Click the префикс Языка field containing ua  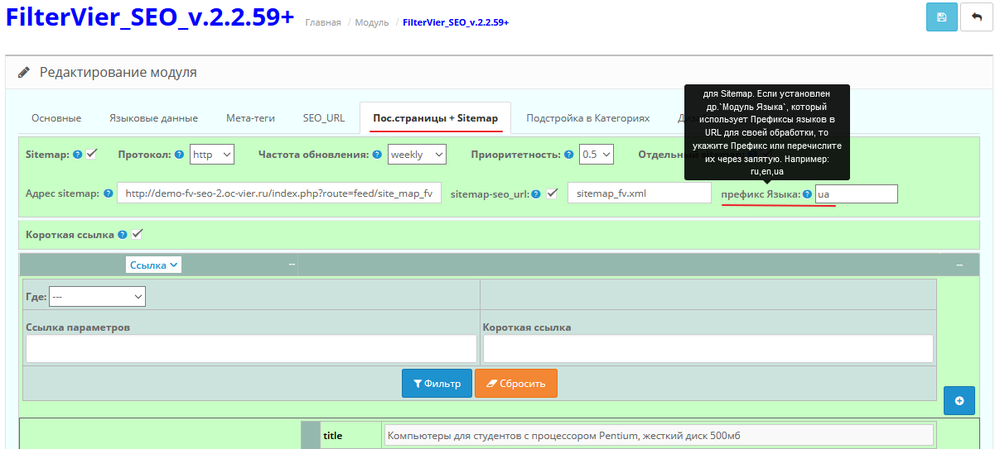857,194
